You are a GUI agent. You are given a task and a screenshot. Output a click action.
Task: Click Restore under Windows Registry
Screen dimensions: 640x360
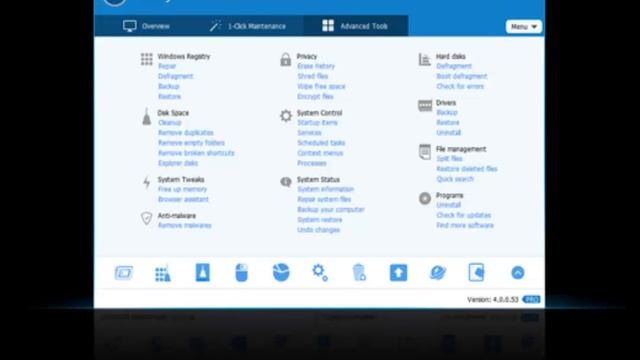pos(169,97)
